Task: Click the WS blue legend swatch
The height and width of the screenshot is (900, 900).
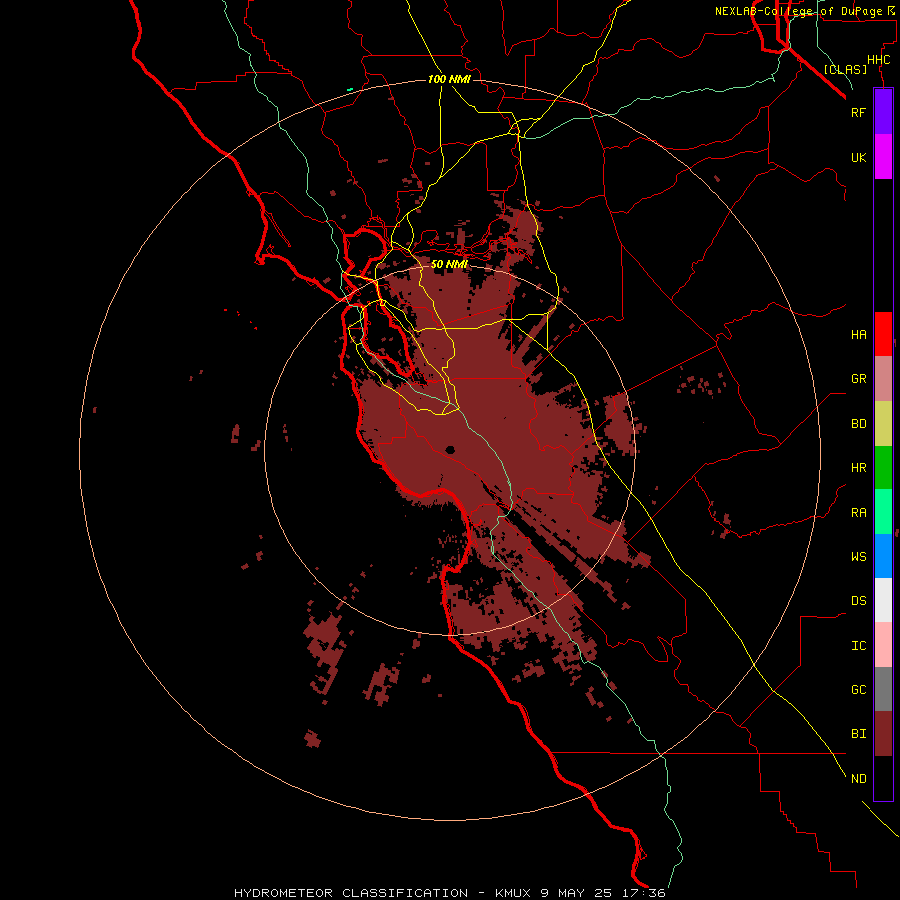Action: click(x=883, y=556)
